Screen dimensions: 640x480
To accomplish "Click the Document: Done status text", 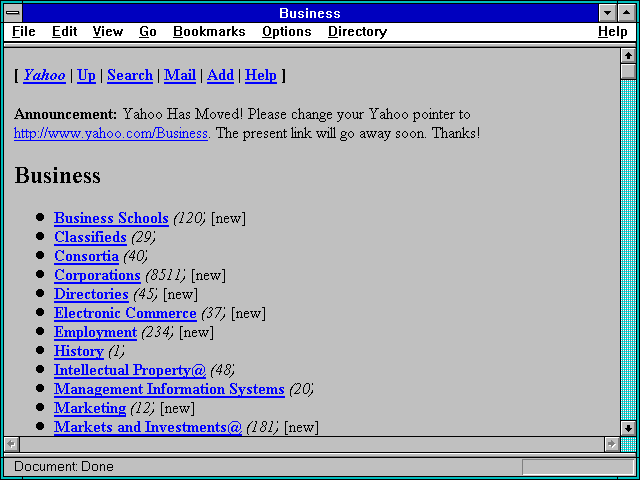I will [64, 466].
